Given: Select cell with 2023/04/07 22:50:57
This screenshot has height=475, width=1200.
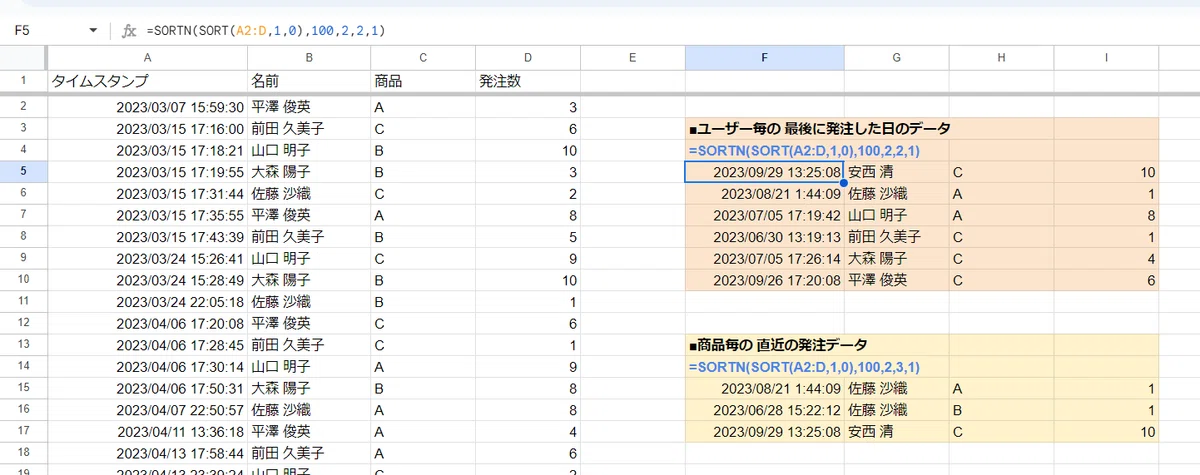Looking at the screenshot, I should (x=147, y=409).
